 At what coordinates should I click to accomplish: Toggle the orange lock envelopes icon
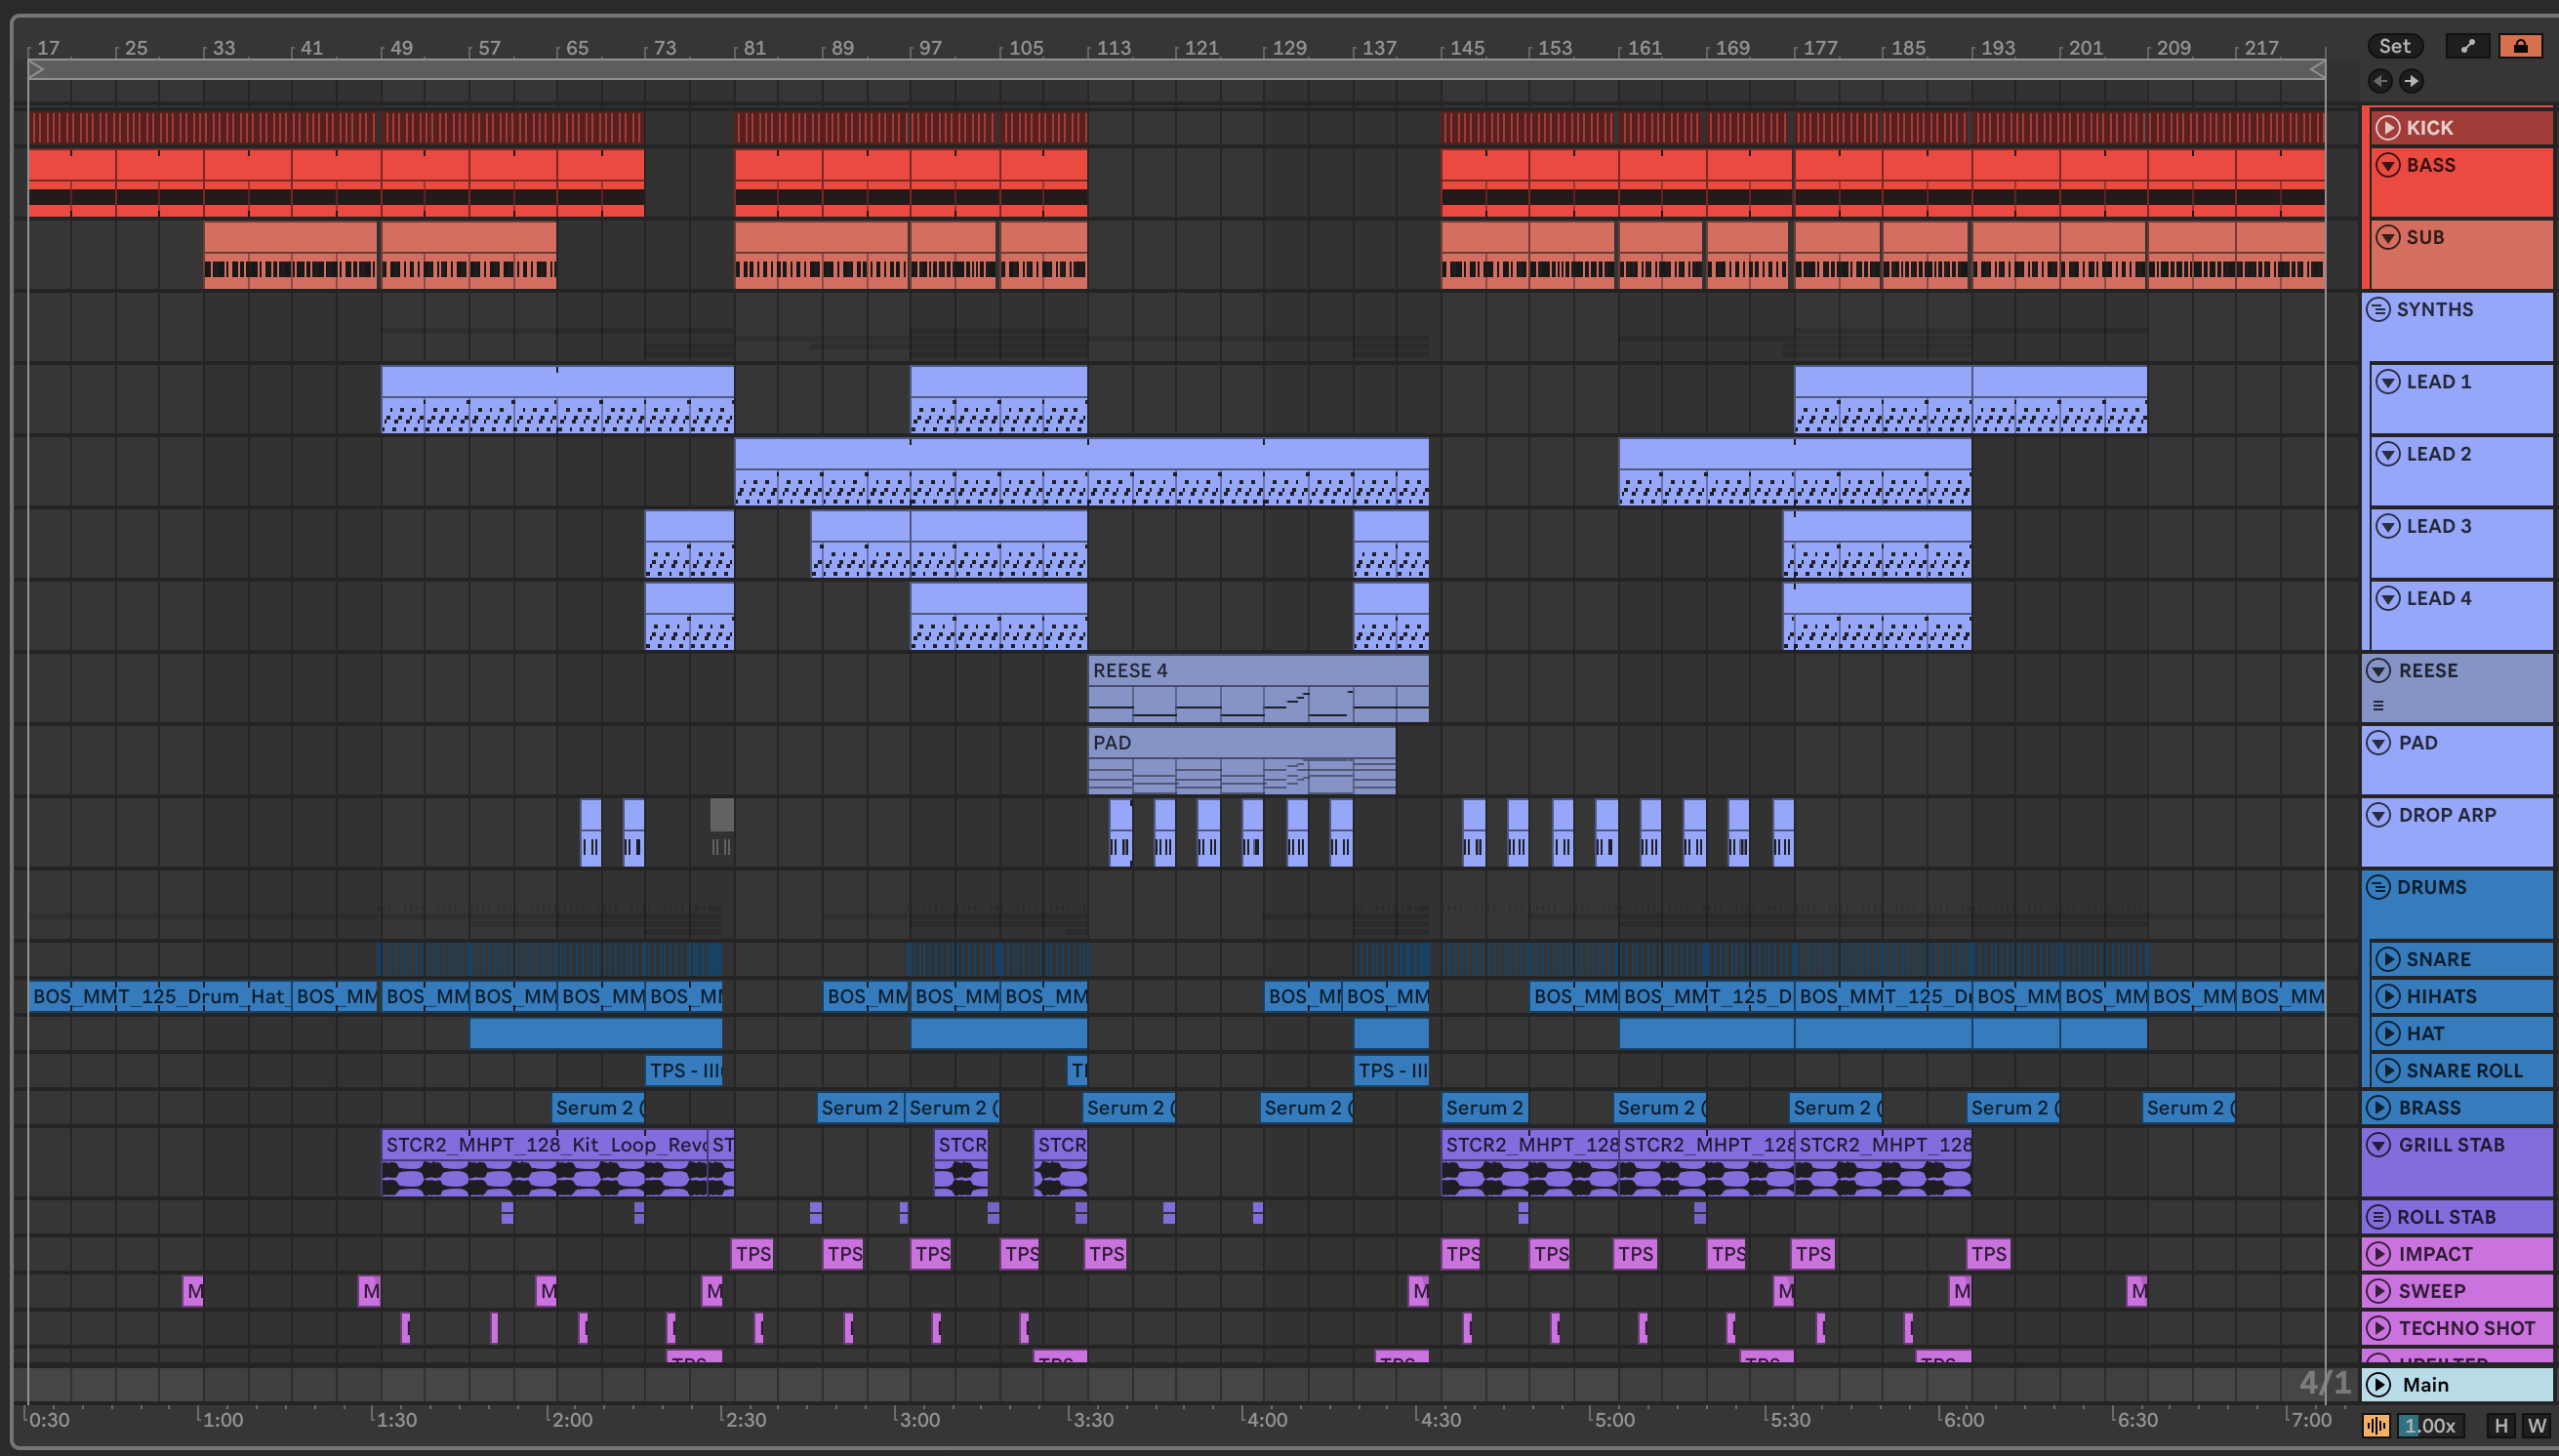point(2520,46)
